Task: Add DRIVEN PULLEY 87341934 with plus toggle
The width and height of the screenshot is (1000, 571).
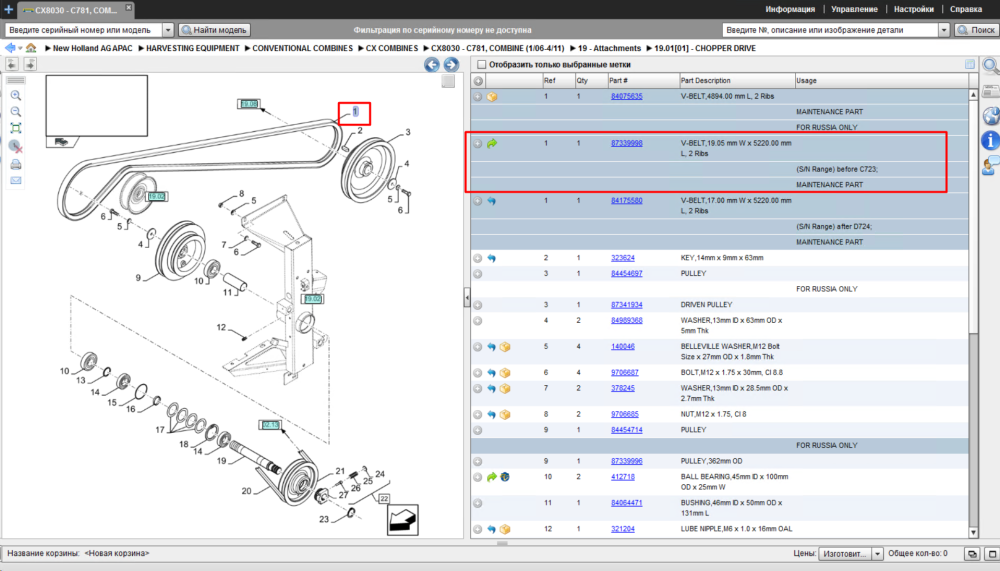Action: (x=478, y=305)
